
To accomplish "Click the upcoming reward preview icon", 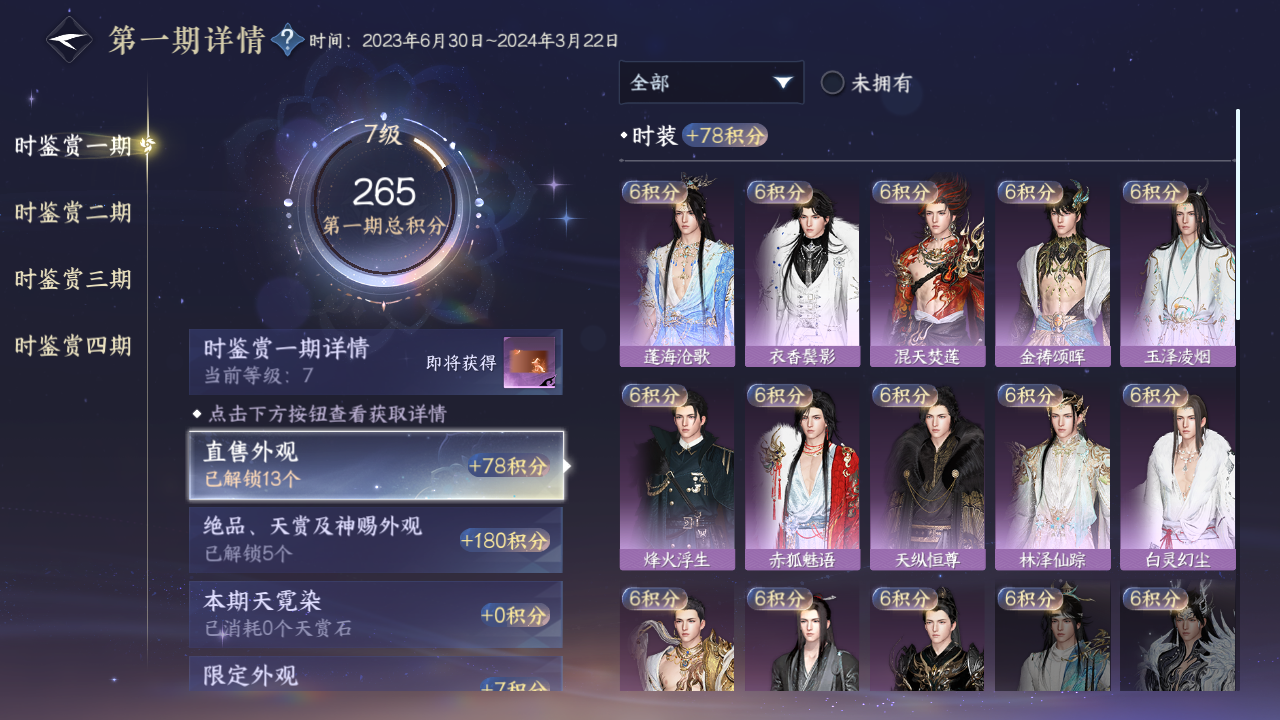I will [529, 363].
